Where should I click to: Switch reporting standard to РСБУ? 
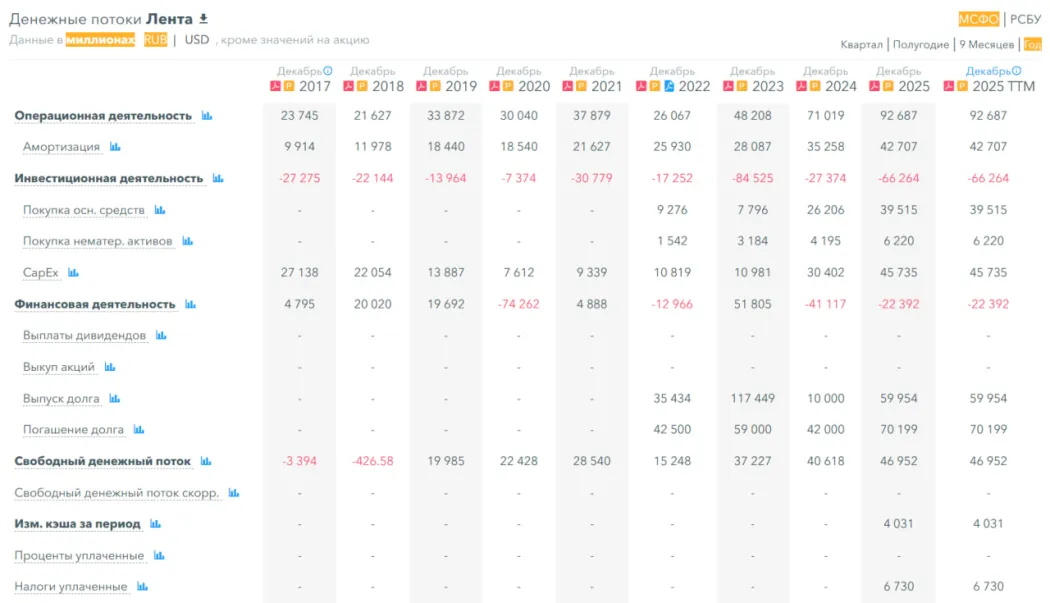1026,19
